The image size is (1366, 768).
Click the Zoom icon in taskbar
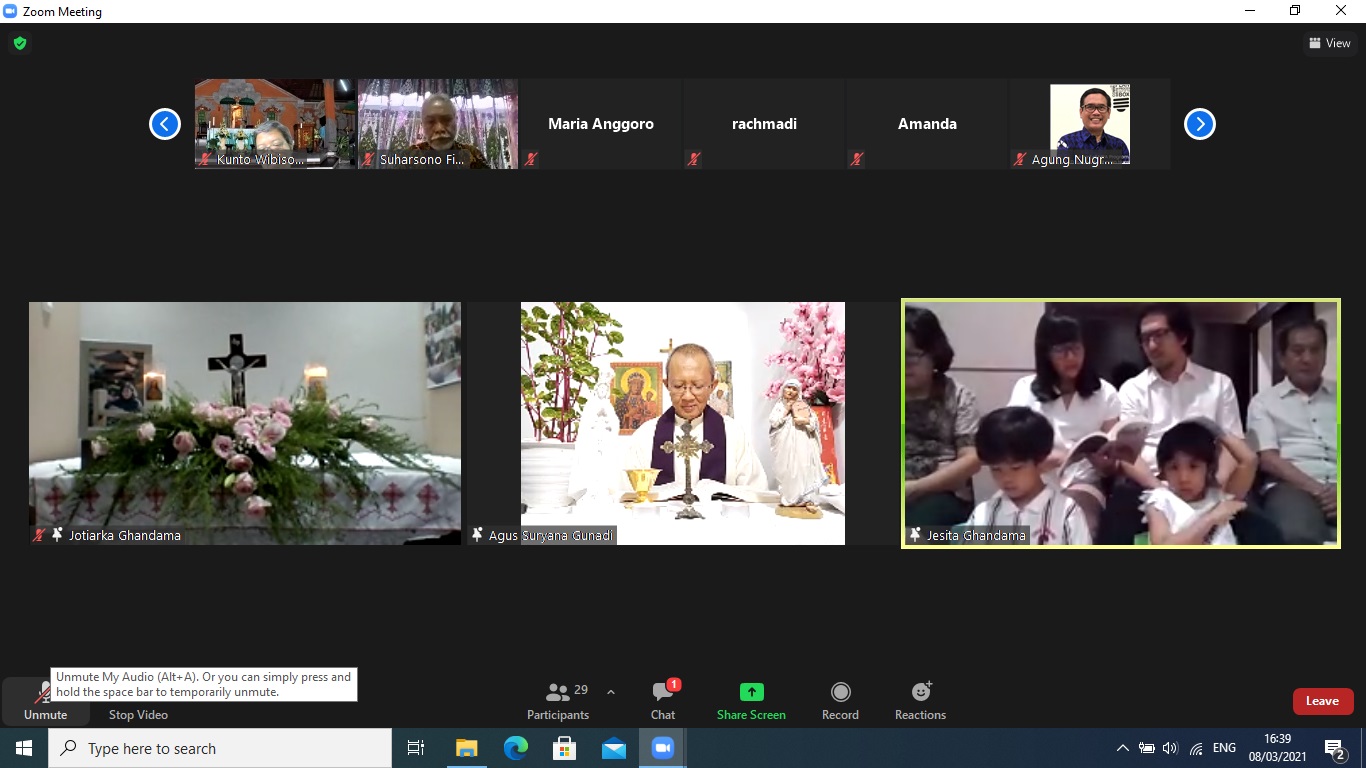(x=662, y=748)
